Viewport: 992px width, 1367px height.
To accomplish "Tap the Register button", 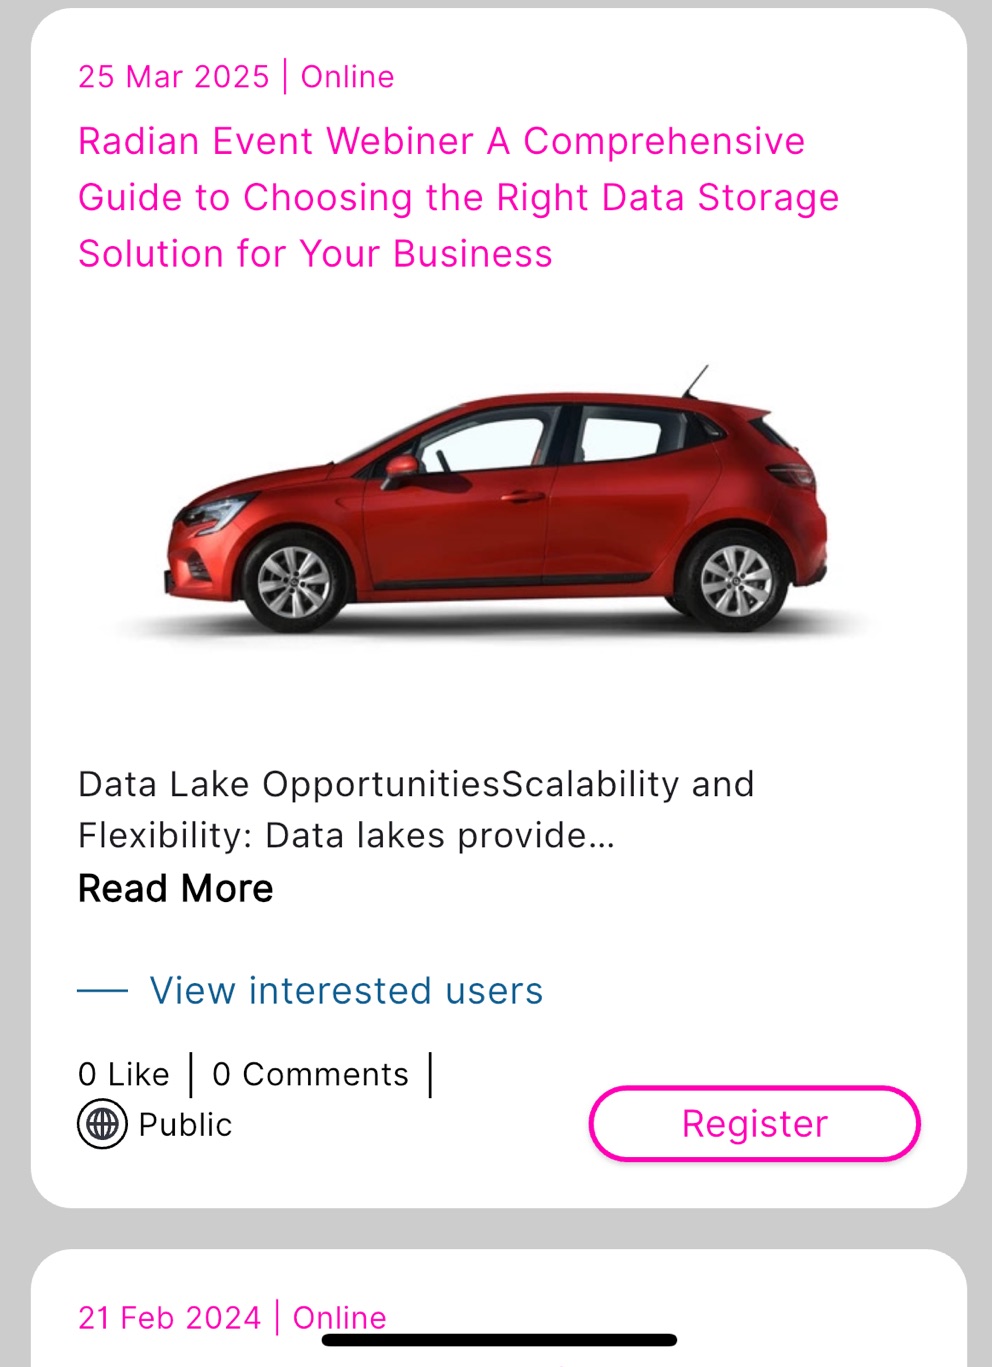I will pos(754,1123).
